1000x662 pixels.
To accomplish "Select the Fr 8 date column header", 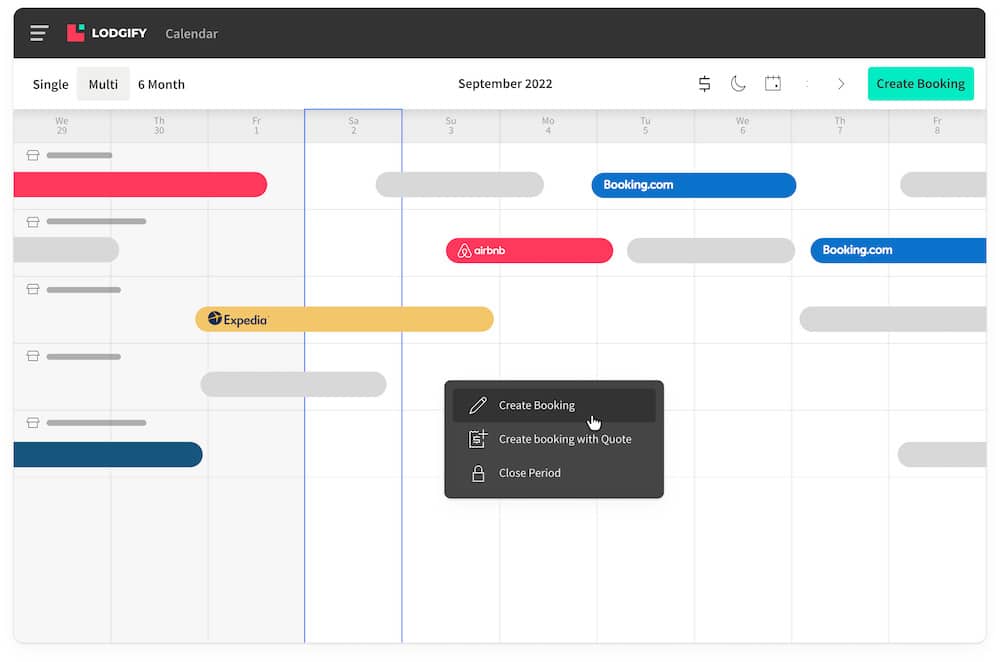I will (x=937, y=126).
